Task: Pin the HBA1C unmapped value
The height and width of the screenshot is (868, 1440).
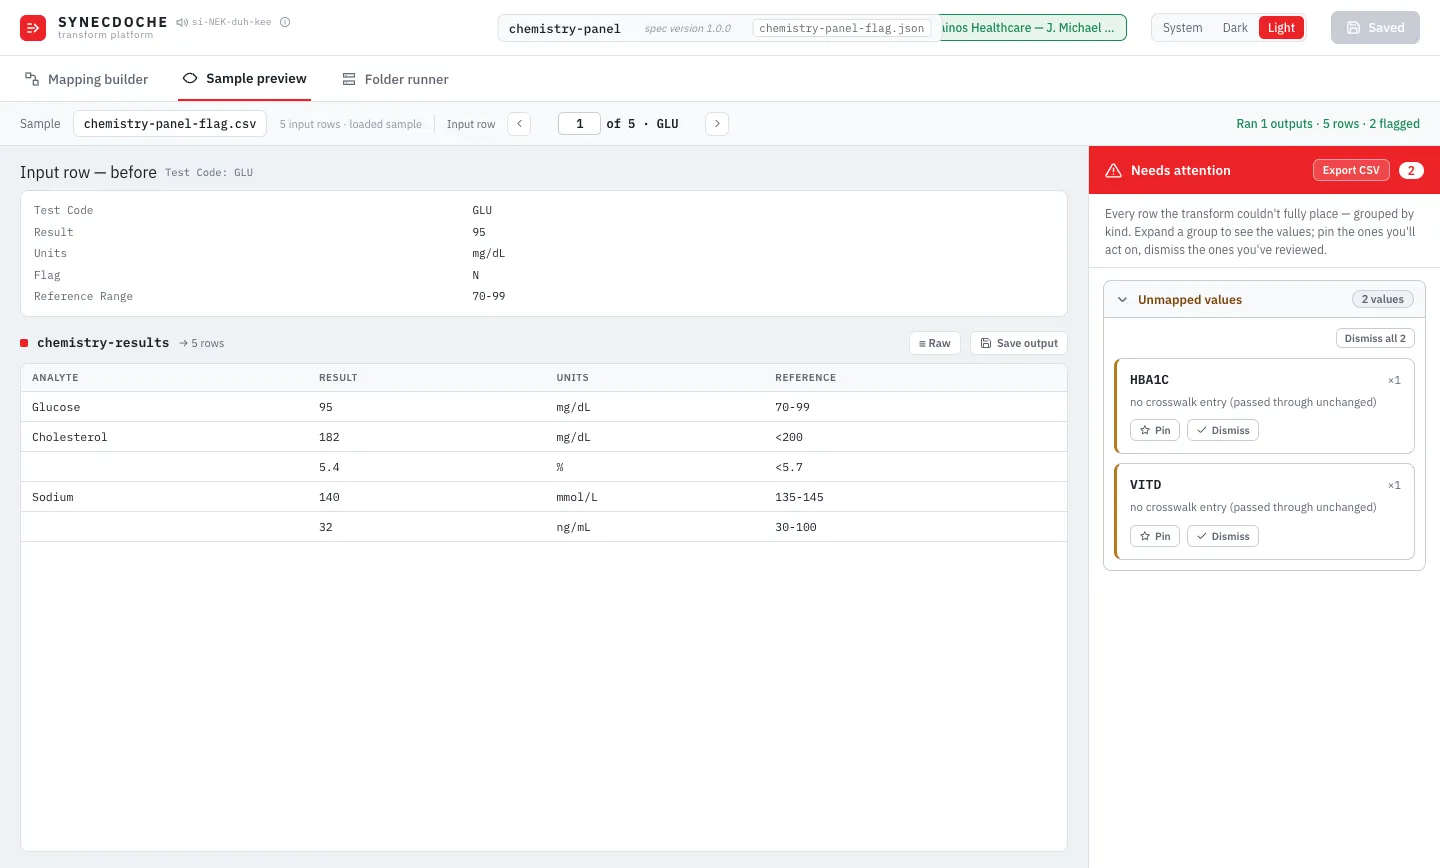Action: click(1155, 430)
